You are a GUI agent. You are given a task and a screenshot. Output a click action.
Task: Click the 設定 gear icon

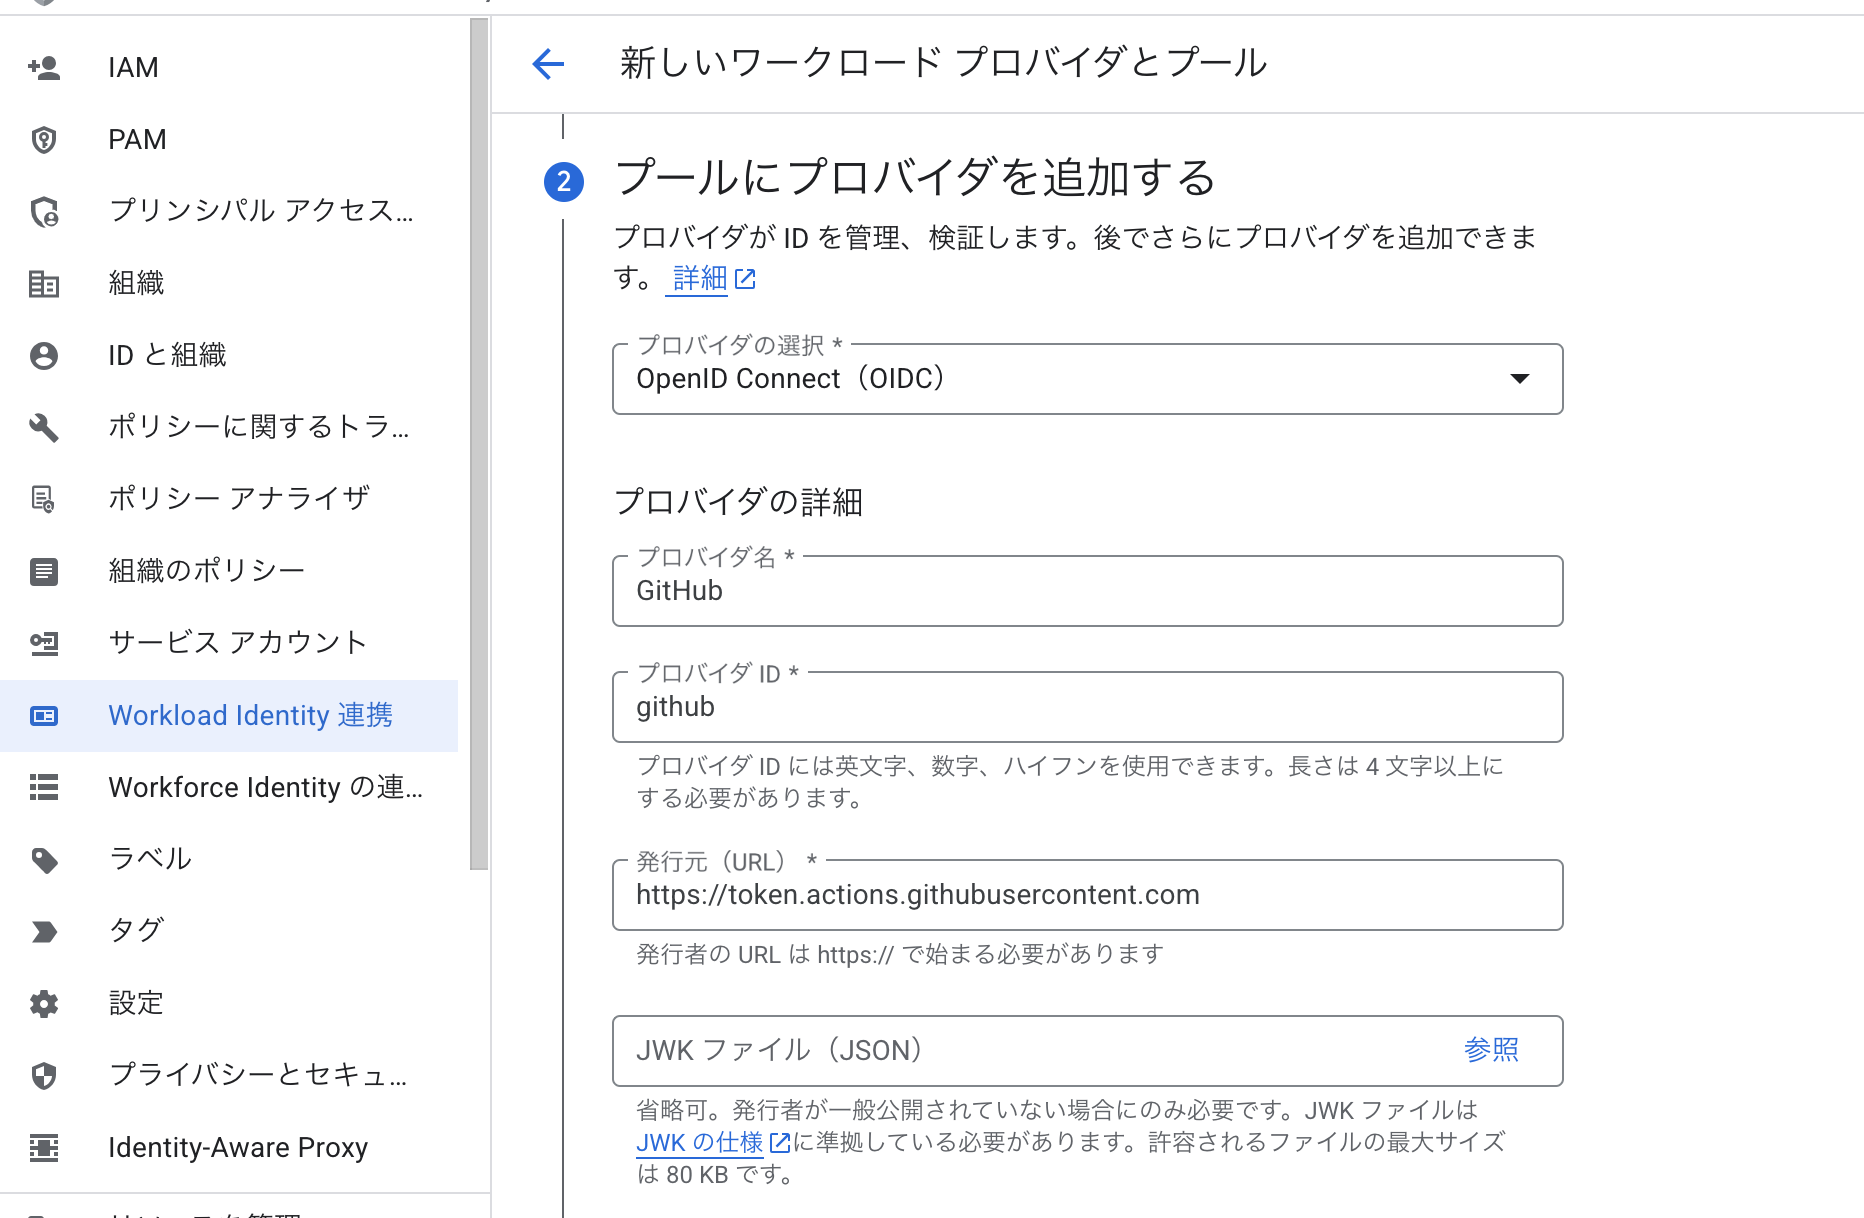44,1003
